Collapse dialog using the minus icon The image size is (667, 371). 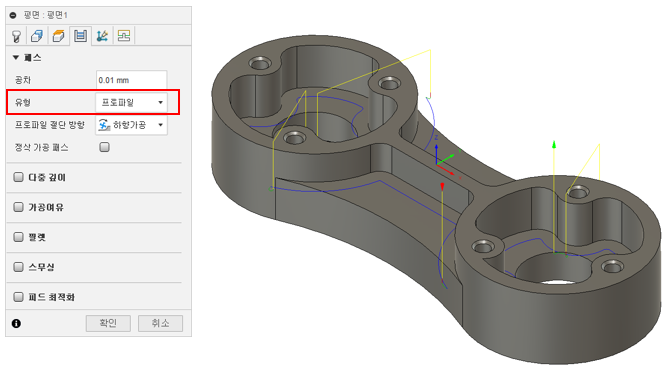[x=13, y=15]
